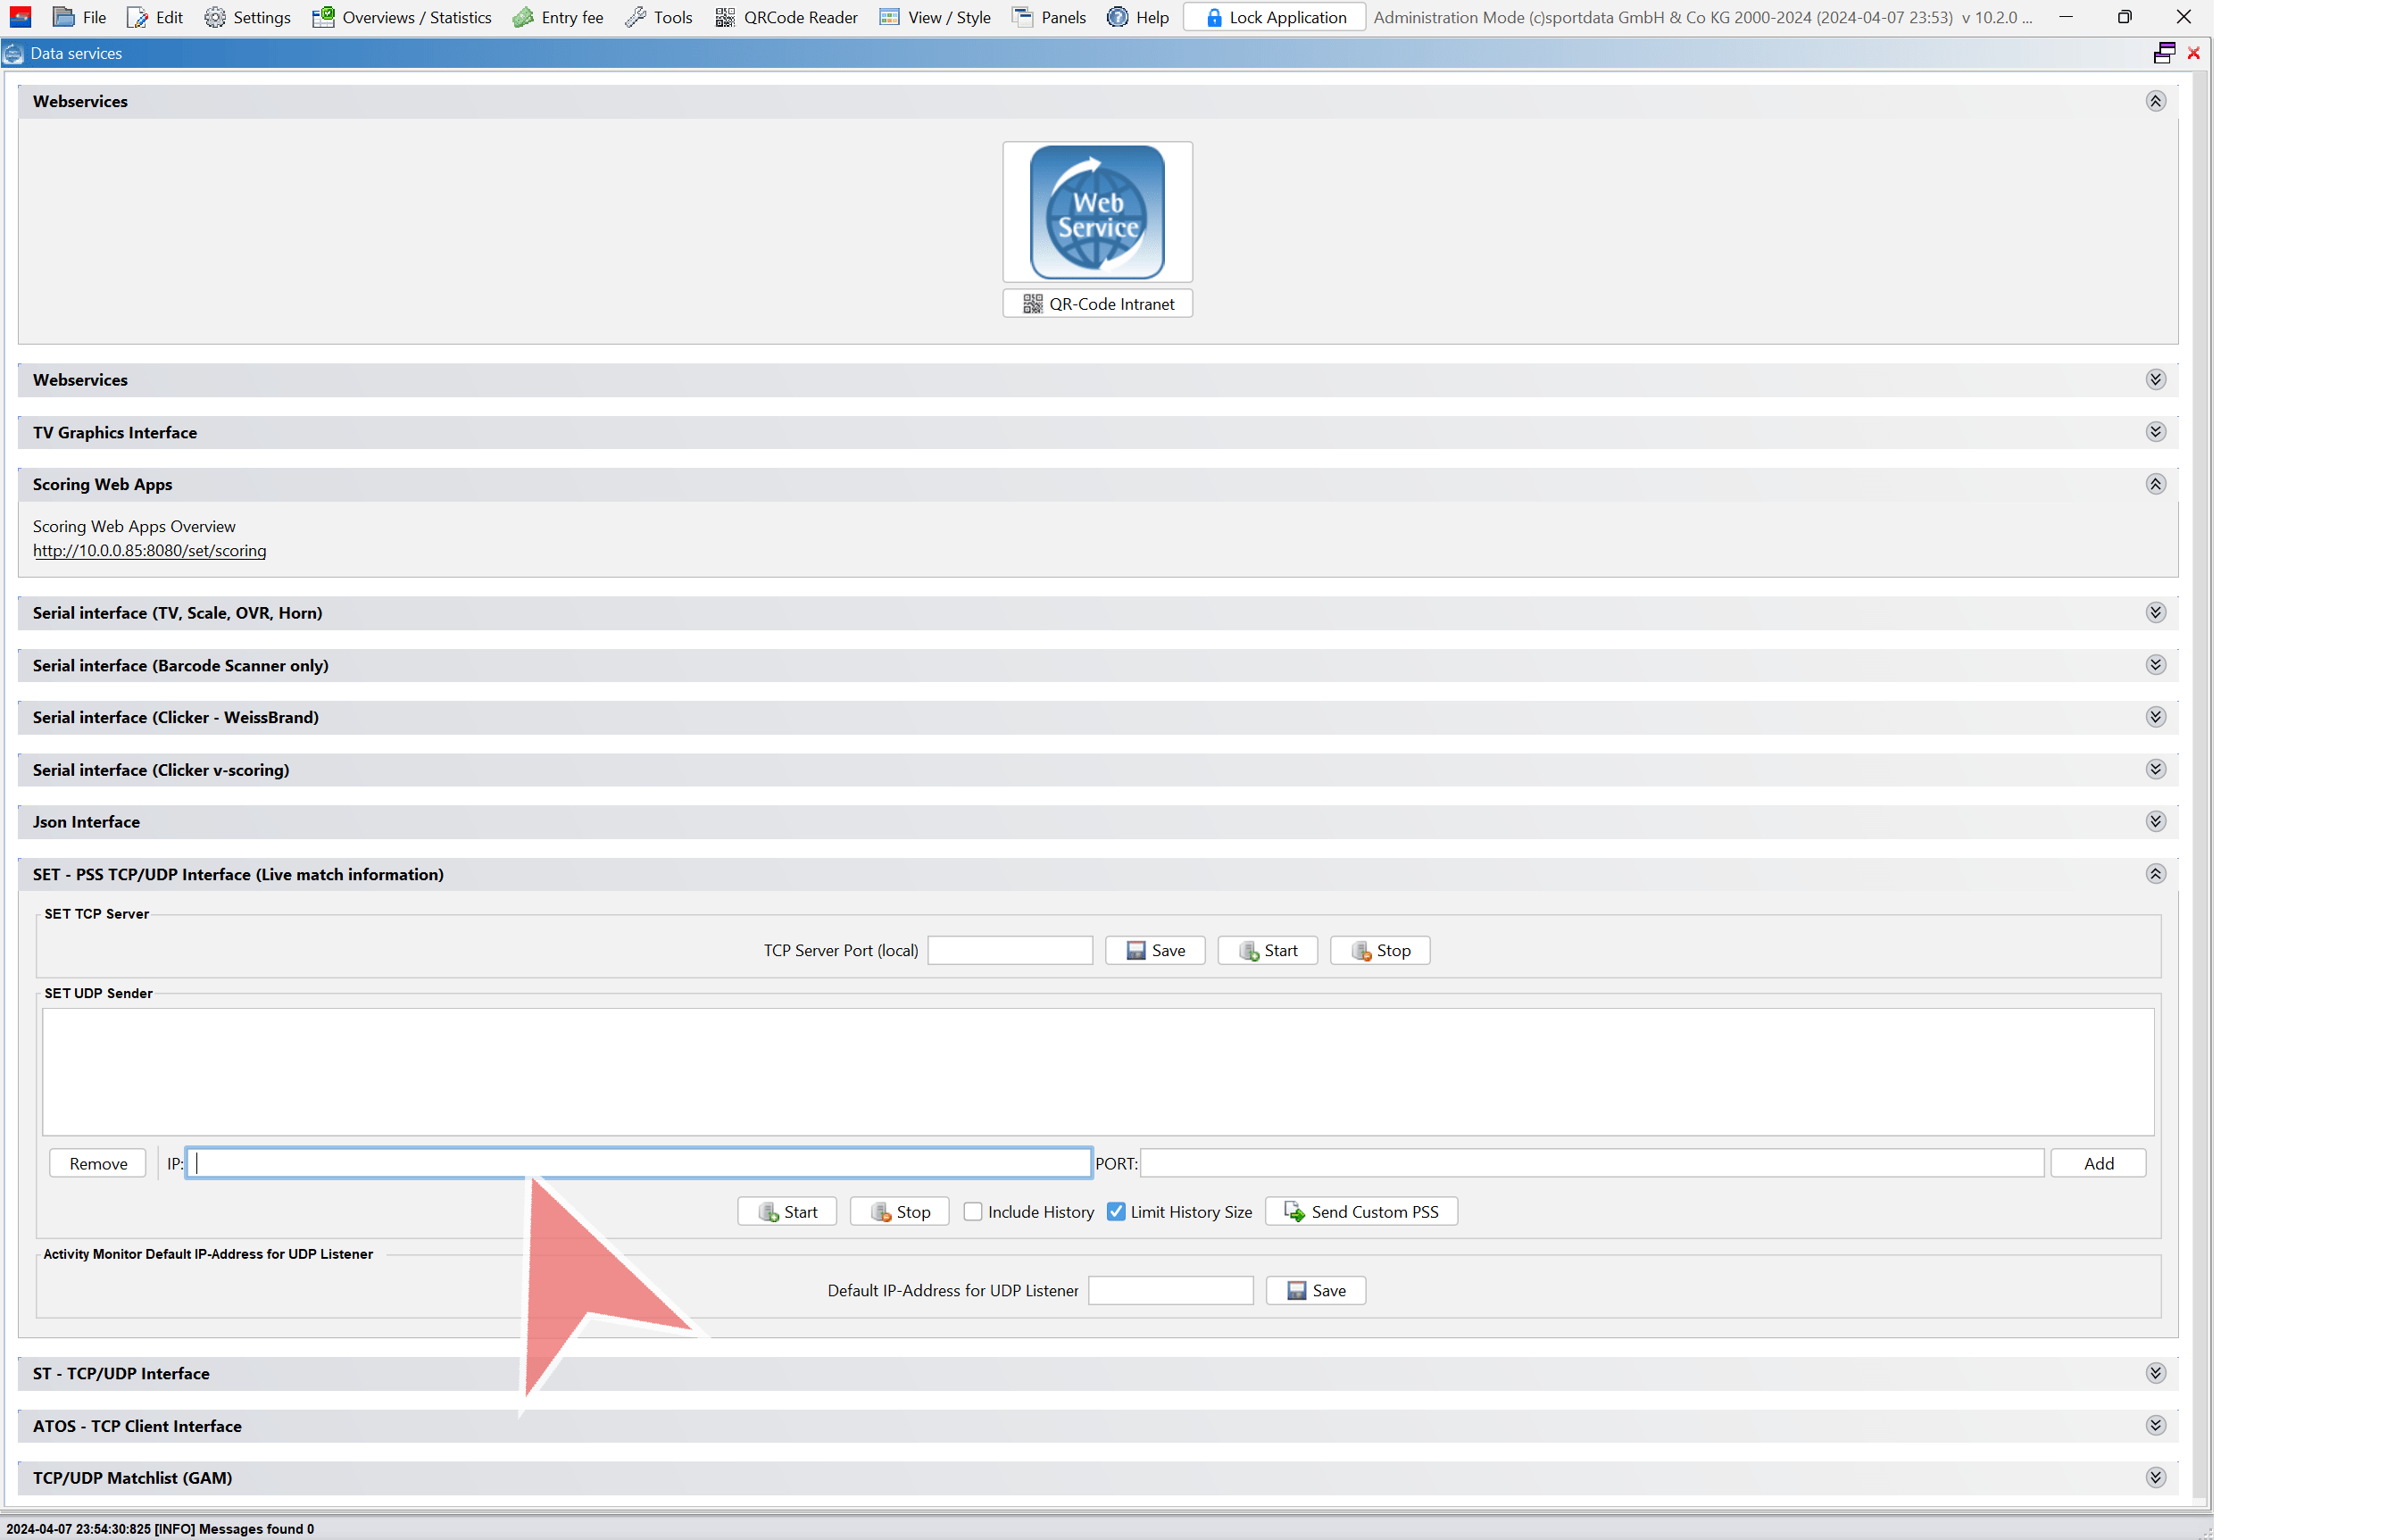Viewport: 2404px width, 1540px height.
Task: Collapse the Scoring Web Apps section
Action: pyautogui.click(x=2155, y=484)
